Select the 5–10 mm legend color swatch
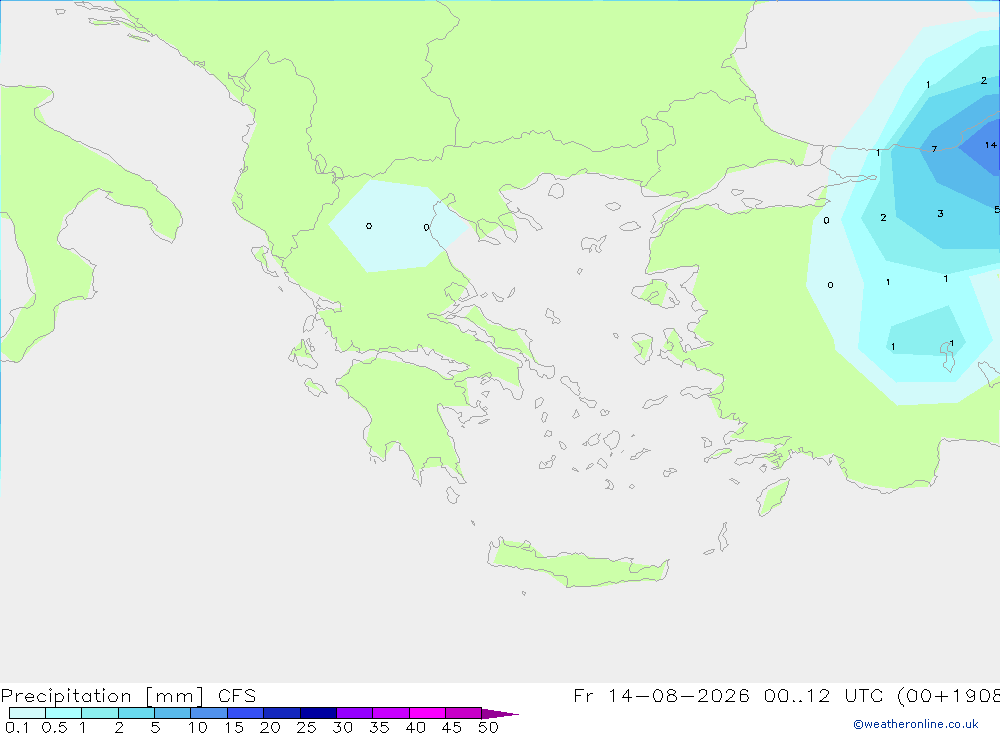Screen dimensions: 1000x733 pos(172,713)
